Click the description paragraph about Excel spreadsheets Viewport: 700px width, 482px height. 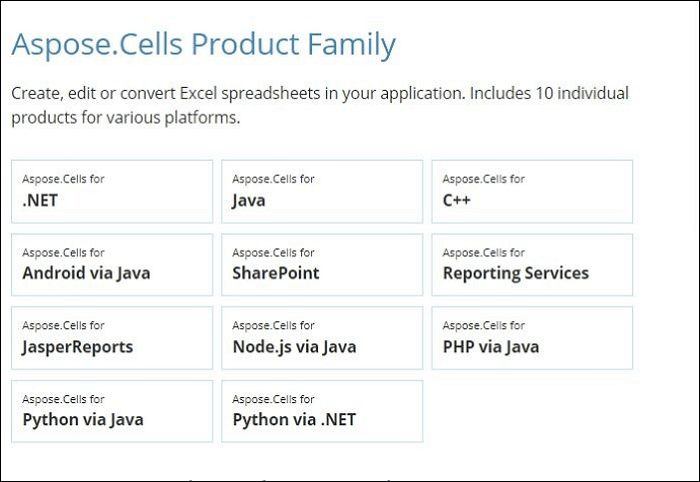(320, 105)
